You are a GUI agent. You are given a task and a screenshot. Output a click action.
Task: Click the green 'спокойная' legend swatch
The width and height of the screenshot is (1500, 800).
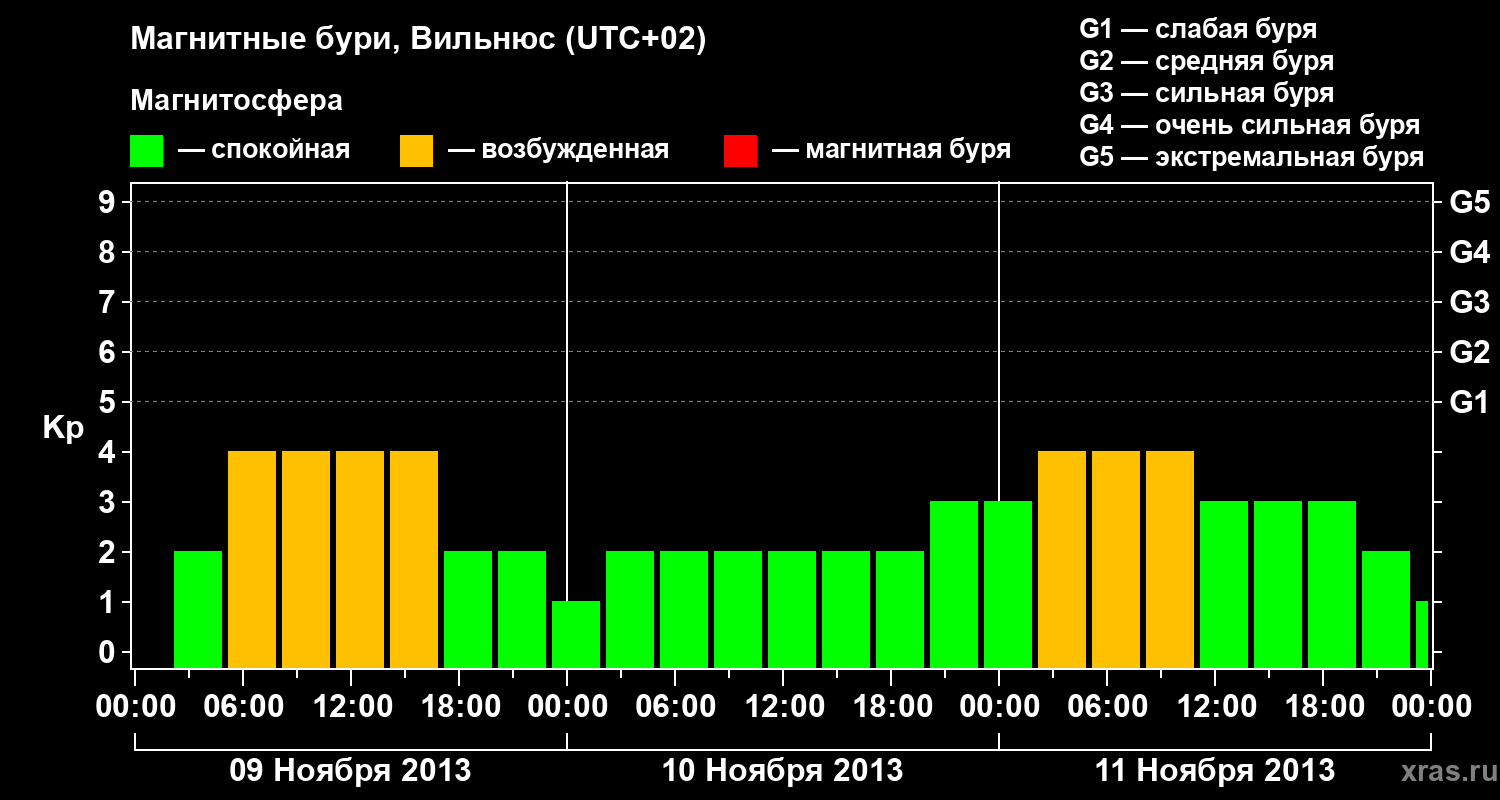click(x=146, y=151)
